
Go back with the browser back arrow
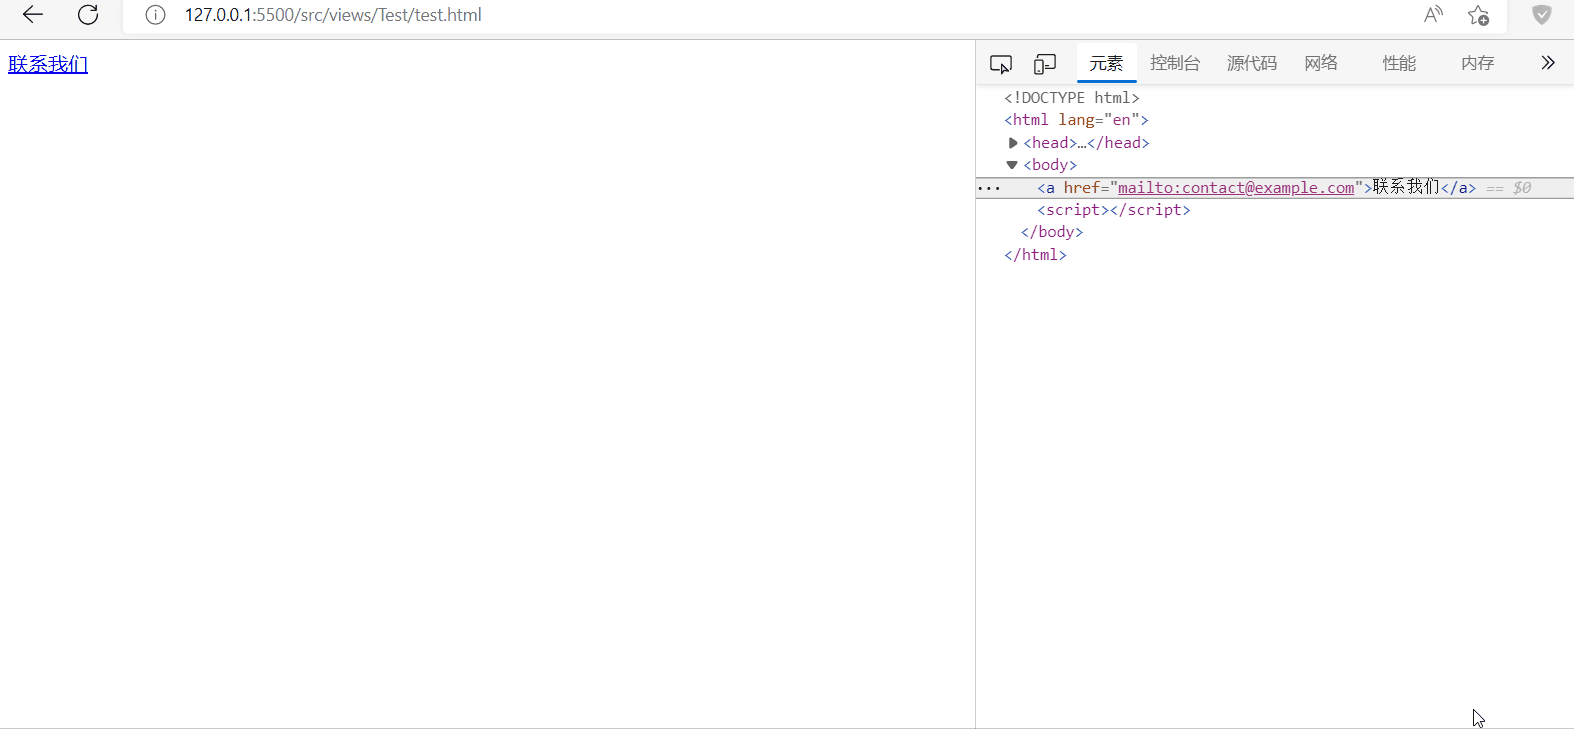(x=33, y=15)
